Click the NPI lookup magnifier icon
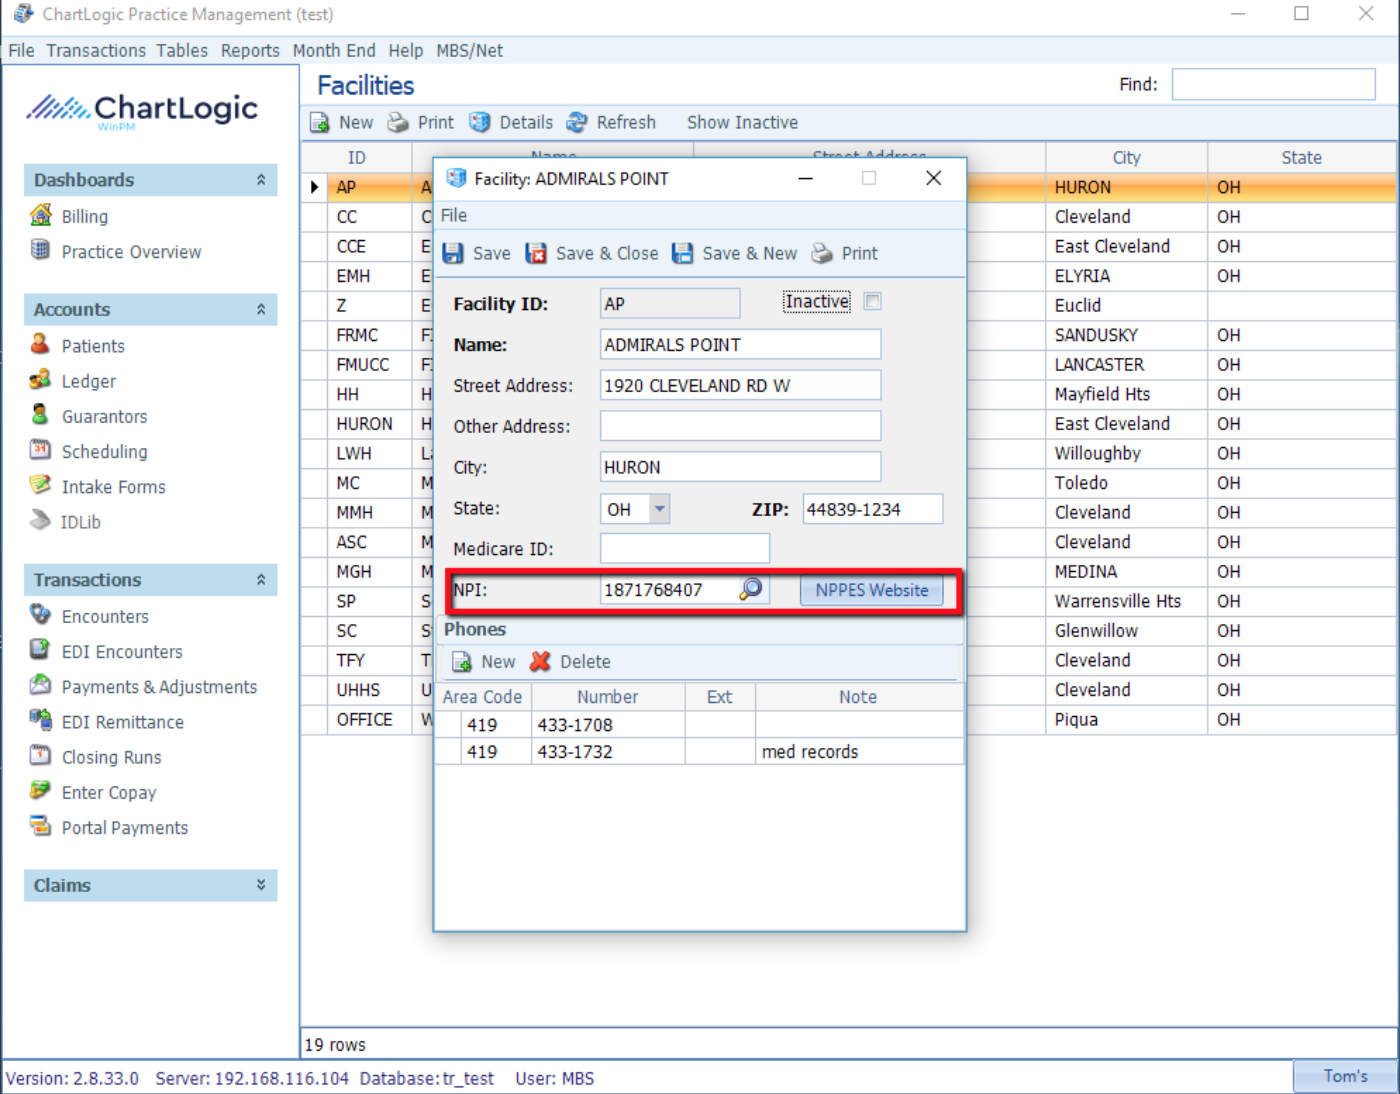Image resolution: width=1400 pixels, height=1094 pixels. [x=751, y=589]
